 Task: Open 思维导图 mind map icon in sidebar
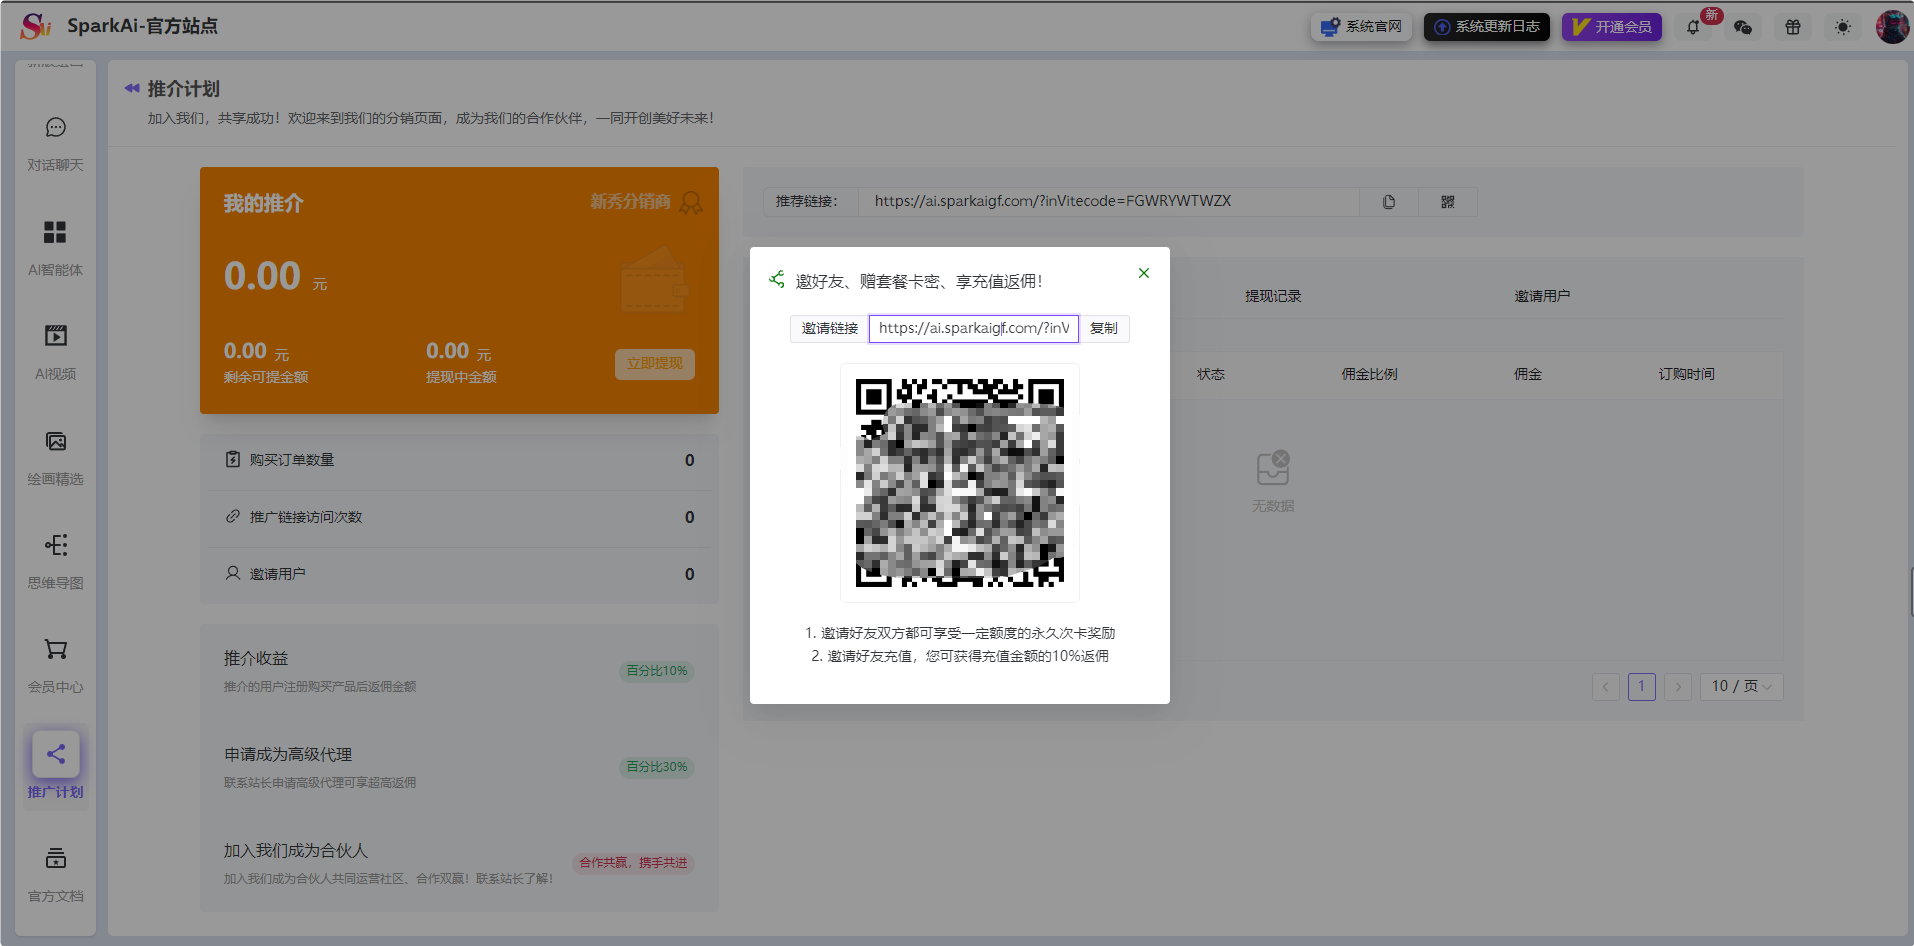(x=56, y=545)
